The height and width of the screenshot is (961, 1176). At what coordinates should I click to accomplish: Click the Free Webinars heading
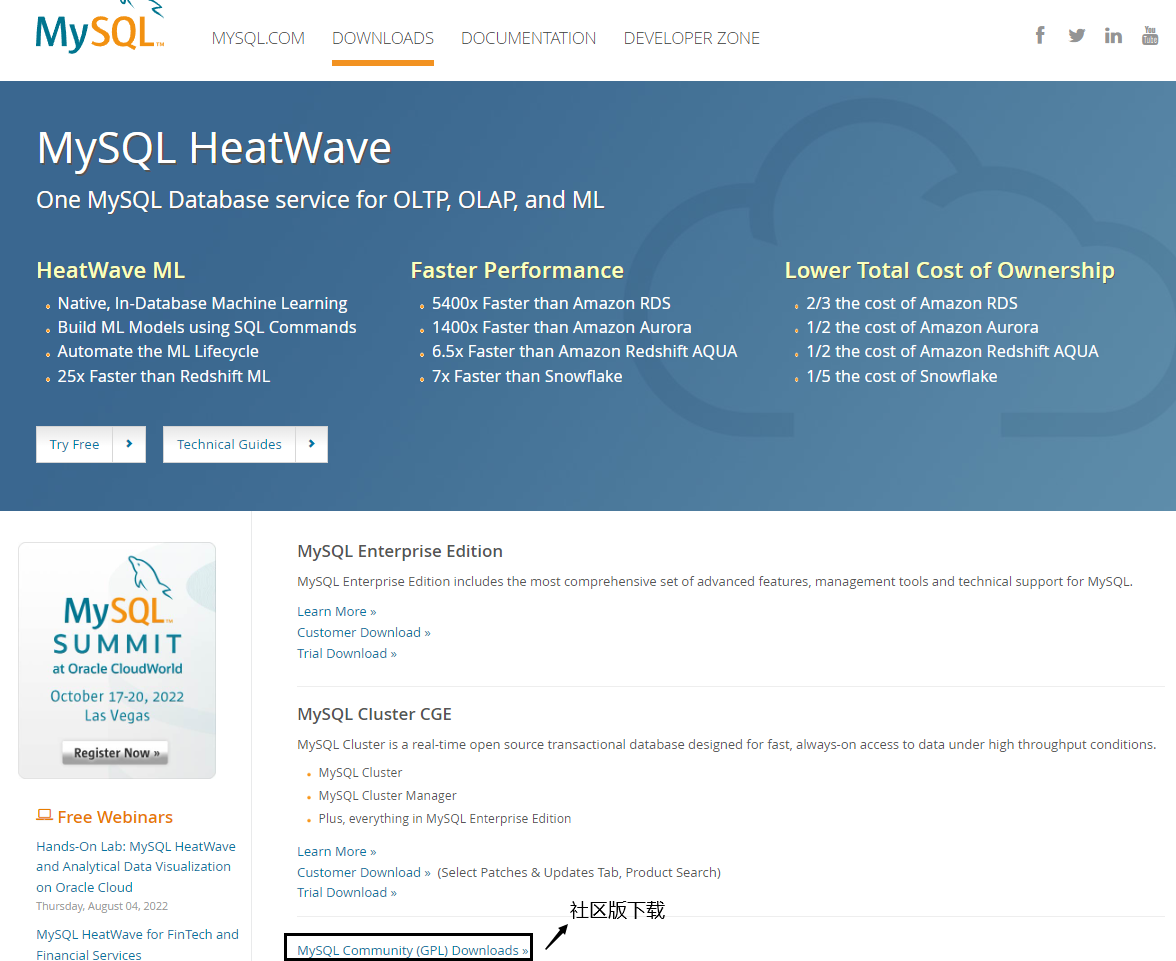click(x=115, y=817)
